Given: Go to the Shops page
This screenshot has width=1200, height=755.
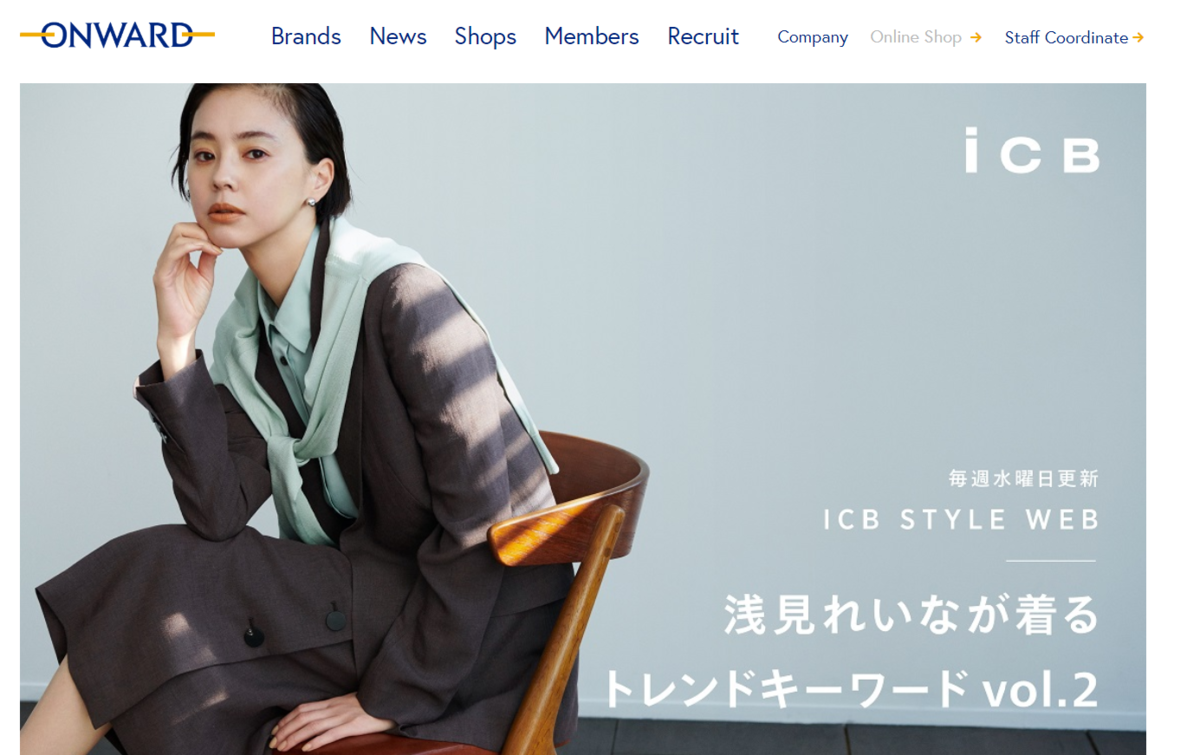Looking at the screenshot, I should [485, 36].
